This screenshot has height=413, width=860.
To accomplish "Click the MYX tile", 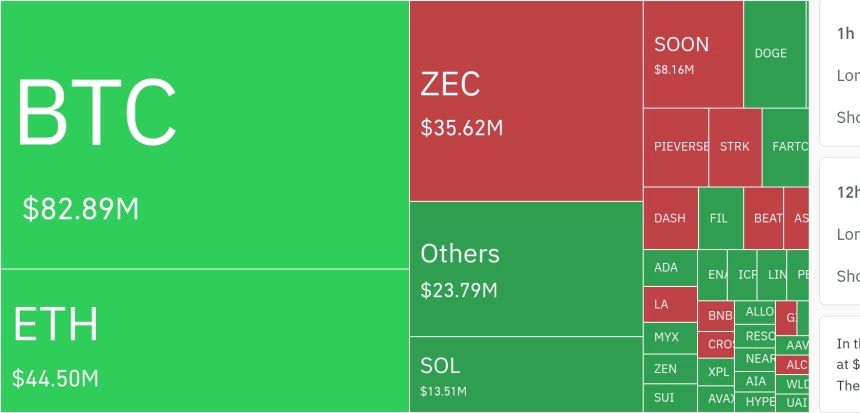I will coord(668,337).
